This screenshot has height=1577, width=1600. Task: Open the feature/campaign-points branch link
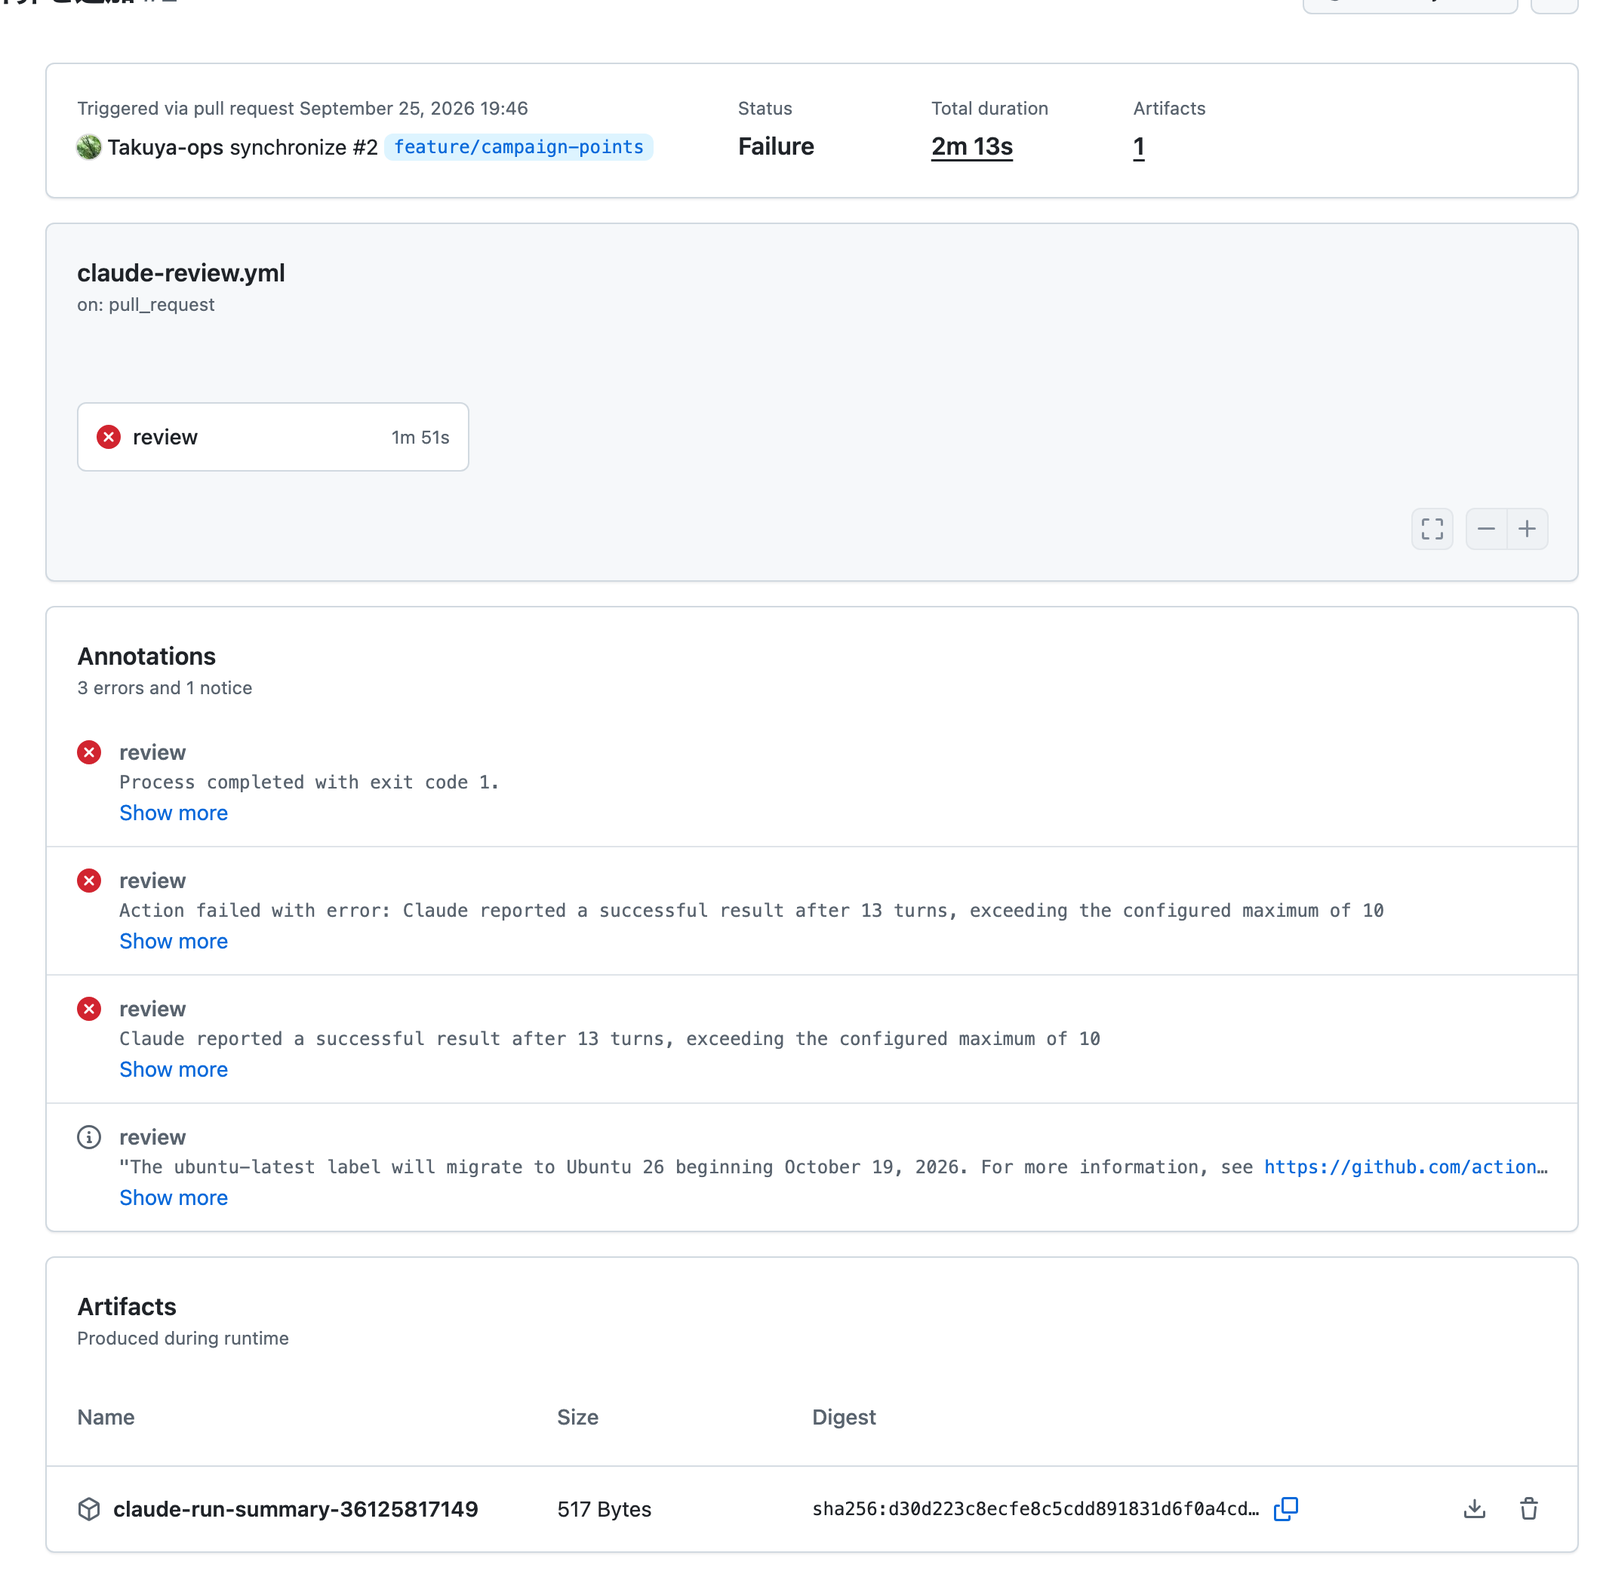(518, 147)
